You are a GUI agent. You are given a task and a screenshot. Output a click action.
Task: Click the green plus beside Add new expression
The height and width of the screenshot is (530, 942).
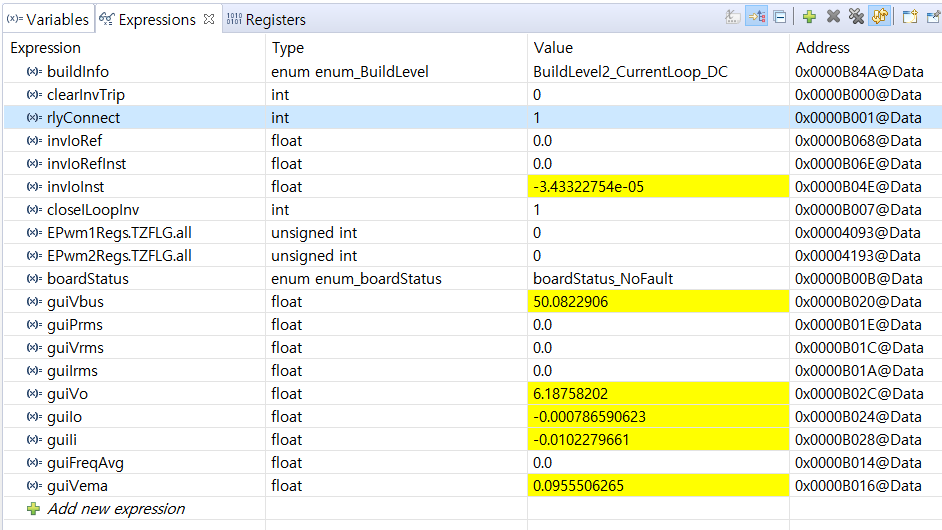(35, 509)
